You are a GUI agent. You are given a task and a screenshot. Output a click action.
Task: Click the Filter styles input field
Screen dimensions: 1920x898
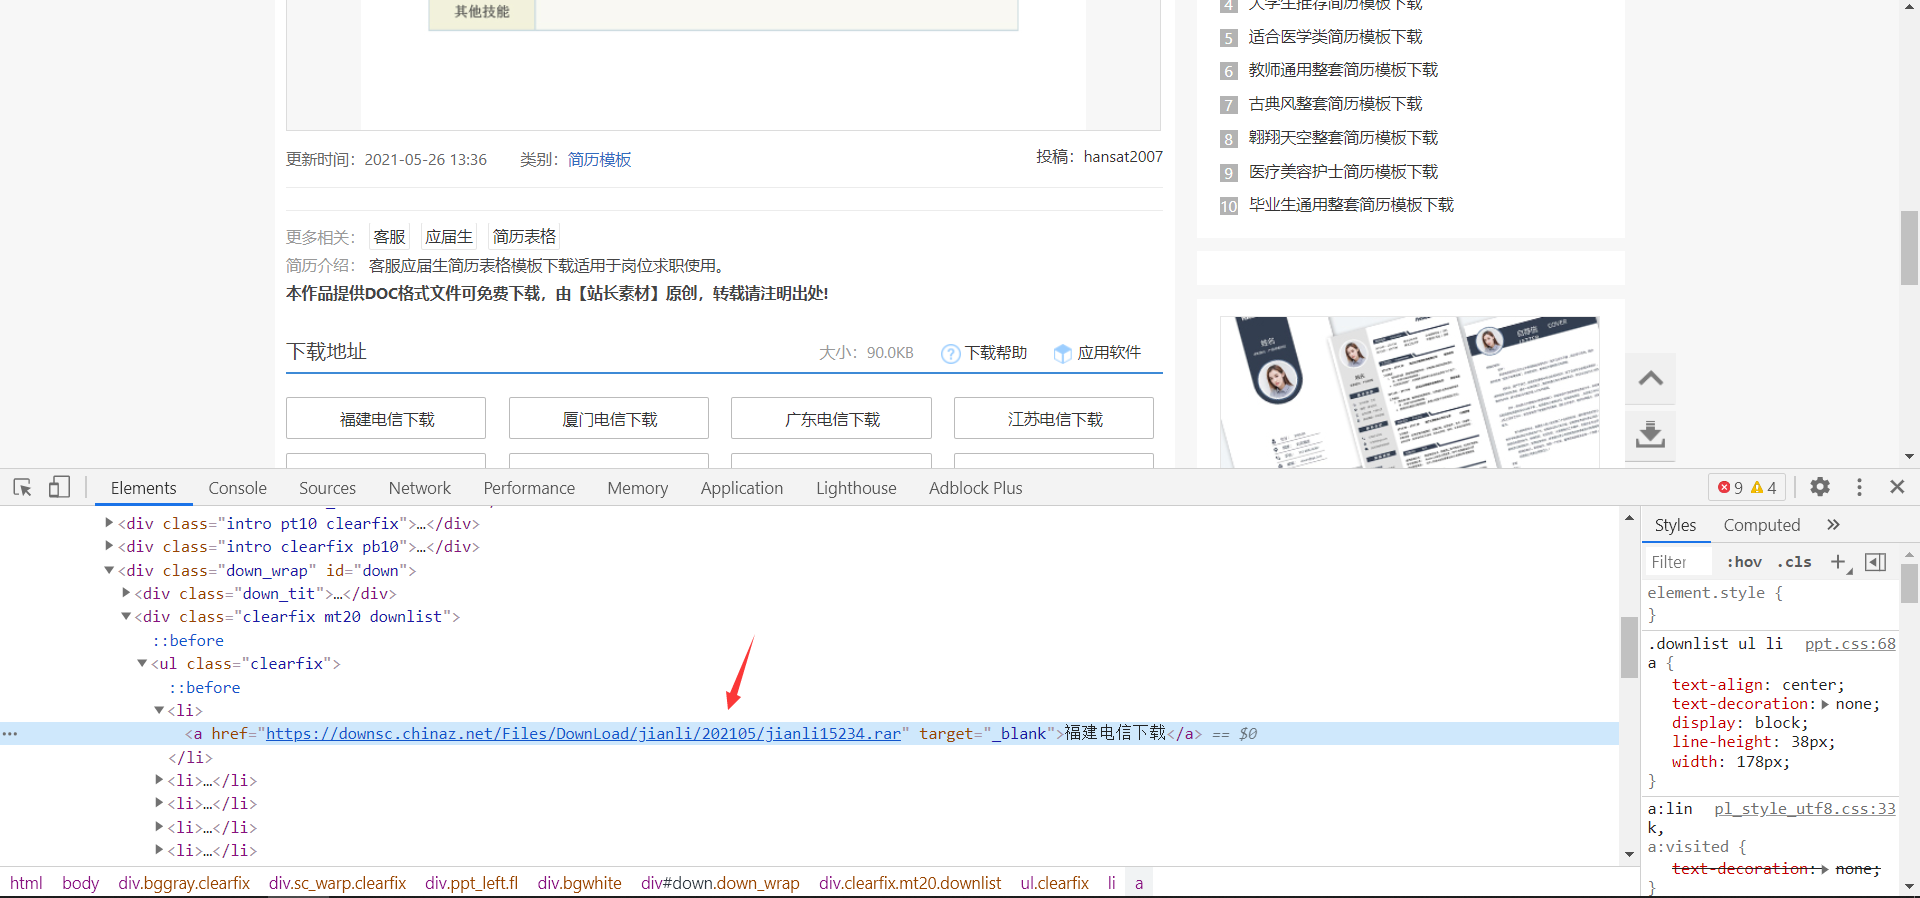[1680, 562]
